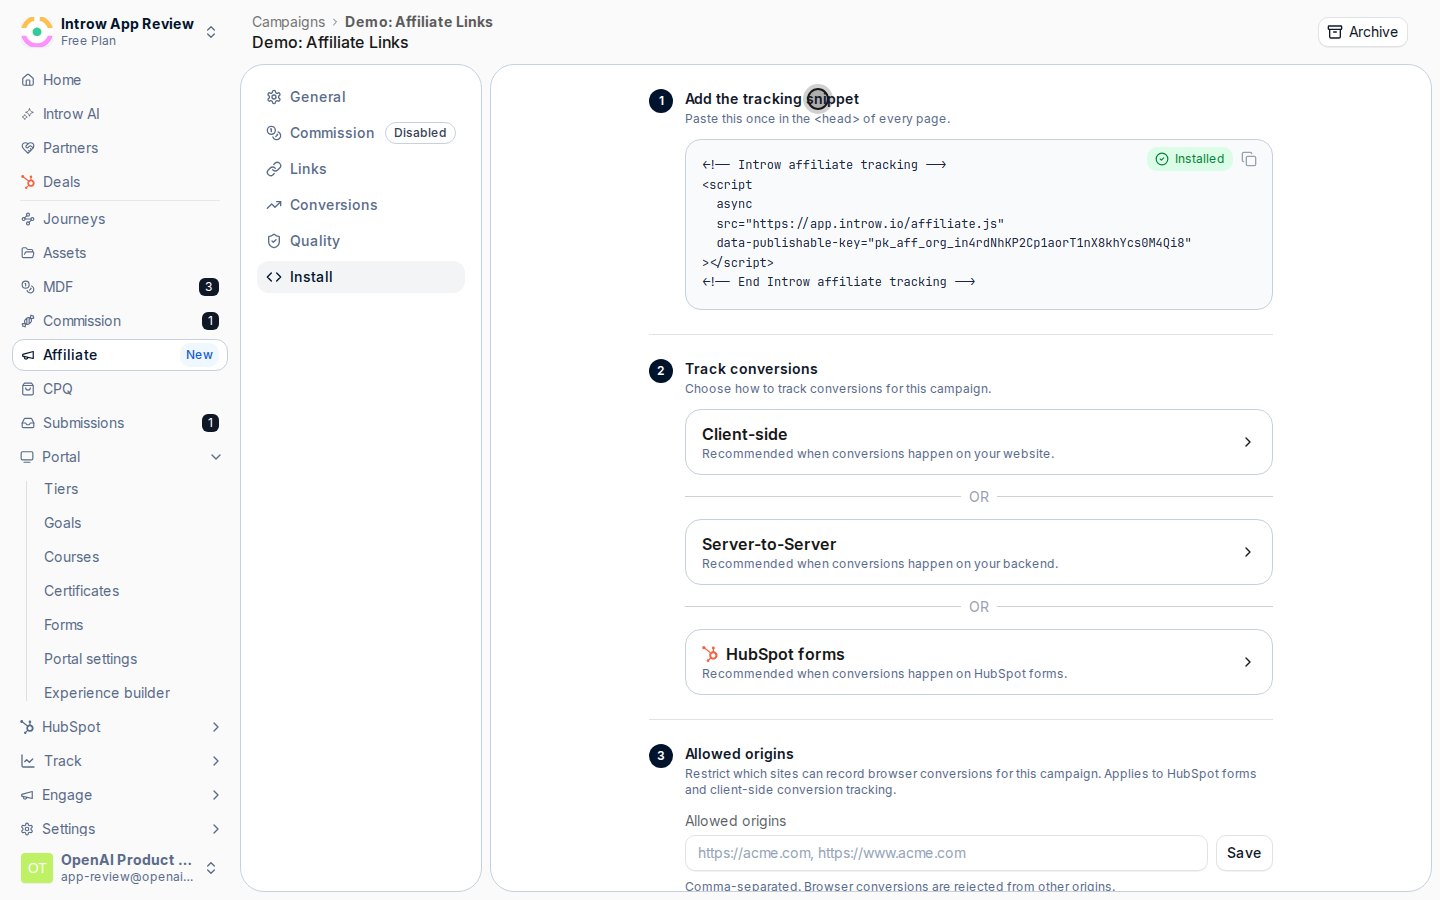Open the Quality campaign tab
Viewport: 1440px width, 900px height.
point(361,241)
